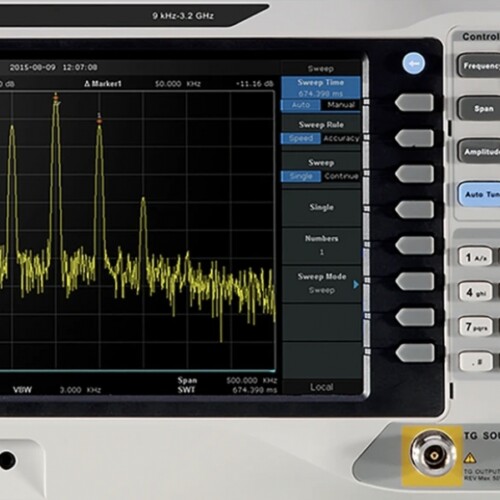Click the TG output warning triangle icon
This screenshot has height=500, width=500.
point(470,458)
